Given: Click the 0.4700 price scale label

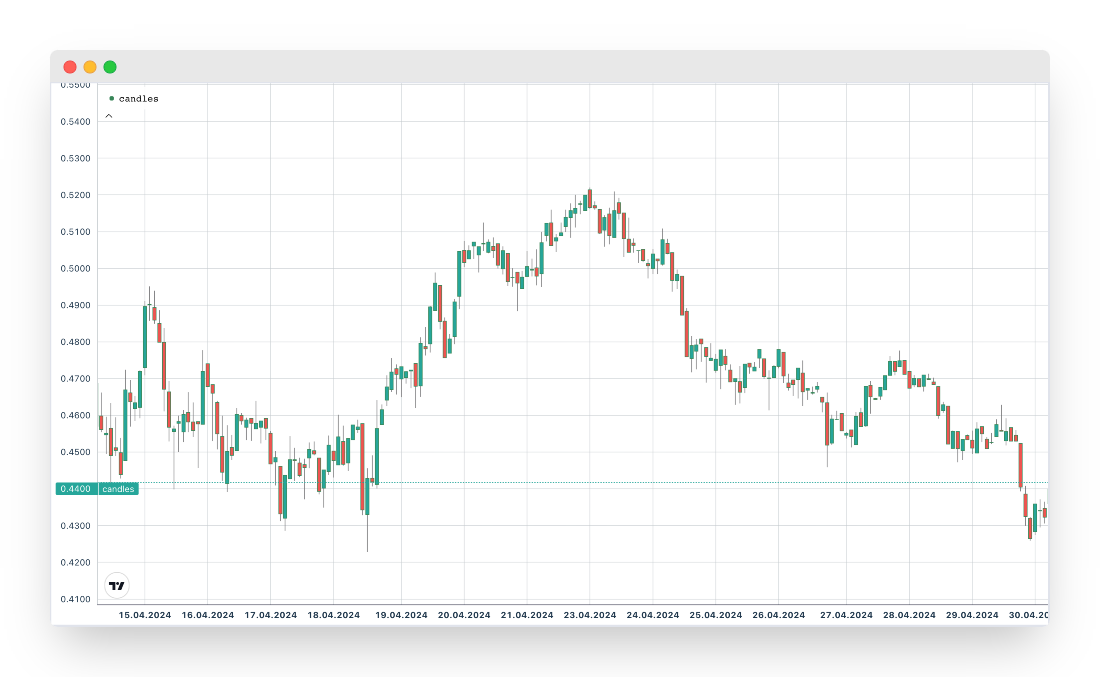Looking at the screenshot, I should pyautogui.click(x=76, y=379).
